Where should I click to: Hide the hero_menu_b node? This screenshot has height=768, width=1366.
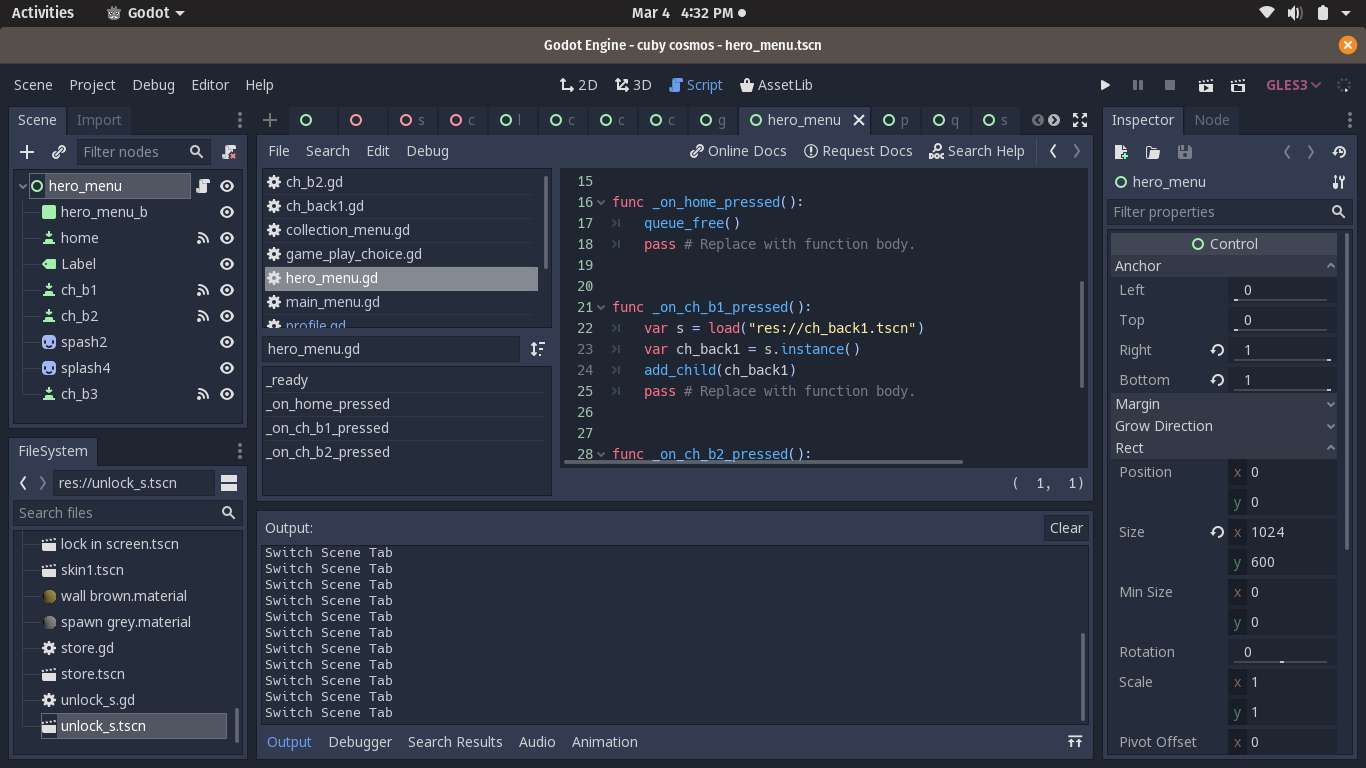[227, 212]
